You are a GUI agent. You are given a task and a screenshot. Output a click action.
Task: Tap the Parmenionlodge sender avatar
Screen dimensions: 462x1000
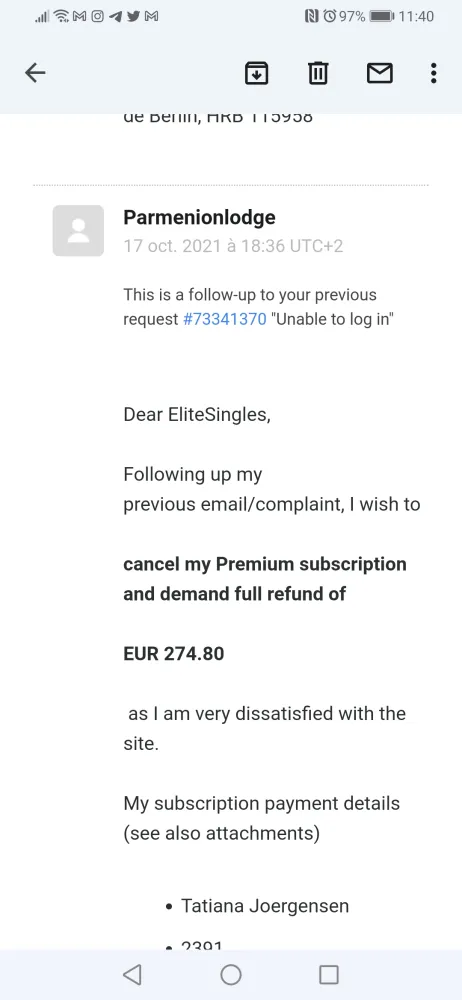pos(78,231)
